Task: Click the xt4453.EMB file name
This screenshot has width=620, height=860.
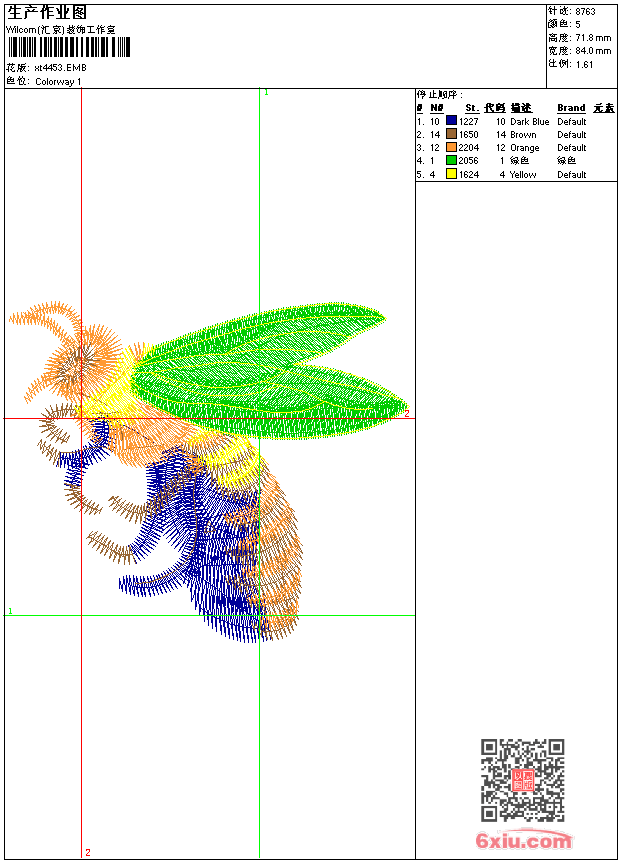Action: pyautogui.click(x=60, y=68)
